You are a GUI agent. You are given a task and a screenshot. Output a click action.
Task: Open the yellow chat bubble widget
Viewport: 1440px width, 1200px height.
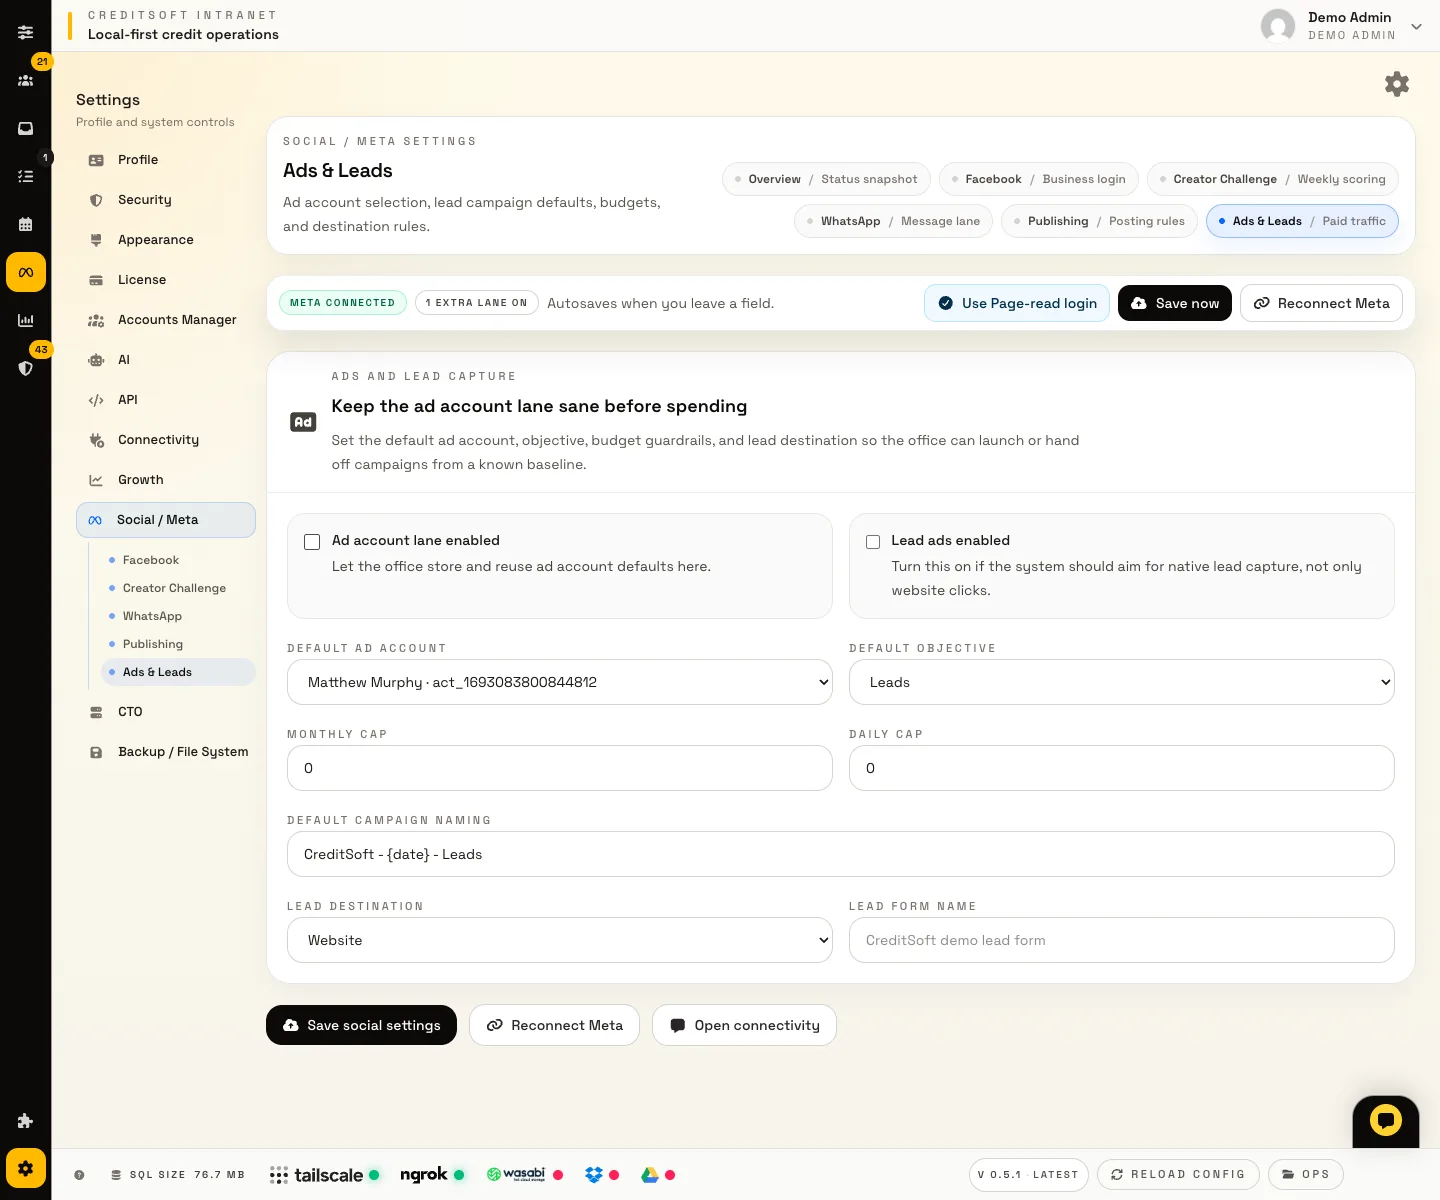coord(1385,1120)
